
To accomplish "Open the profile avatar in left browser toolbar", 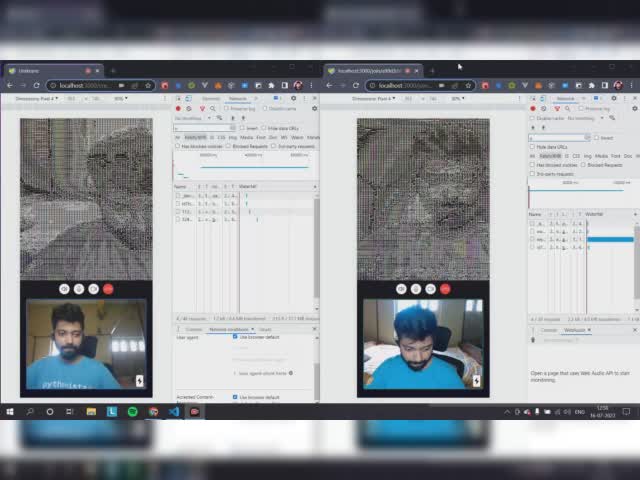I will (298, 85).
